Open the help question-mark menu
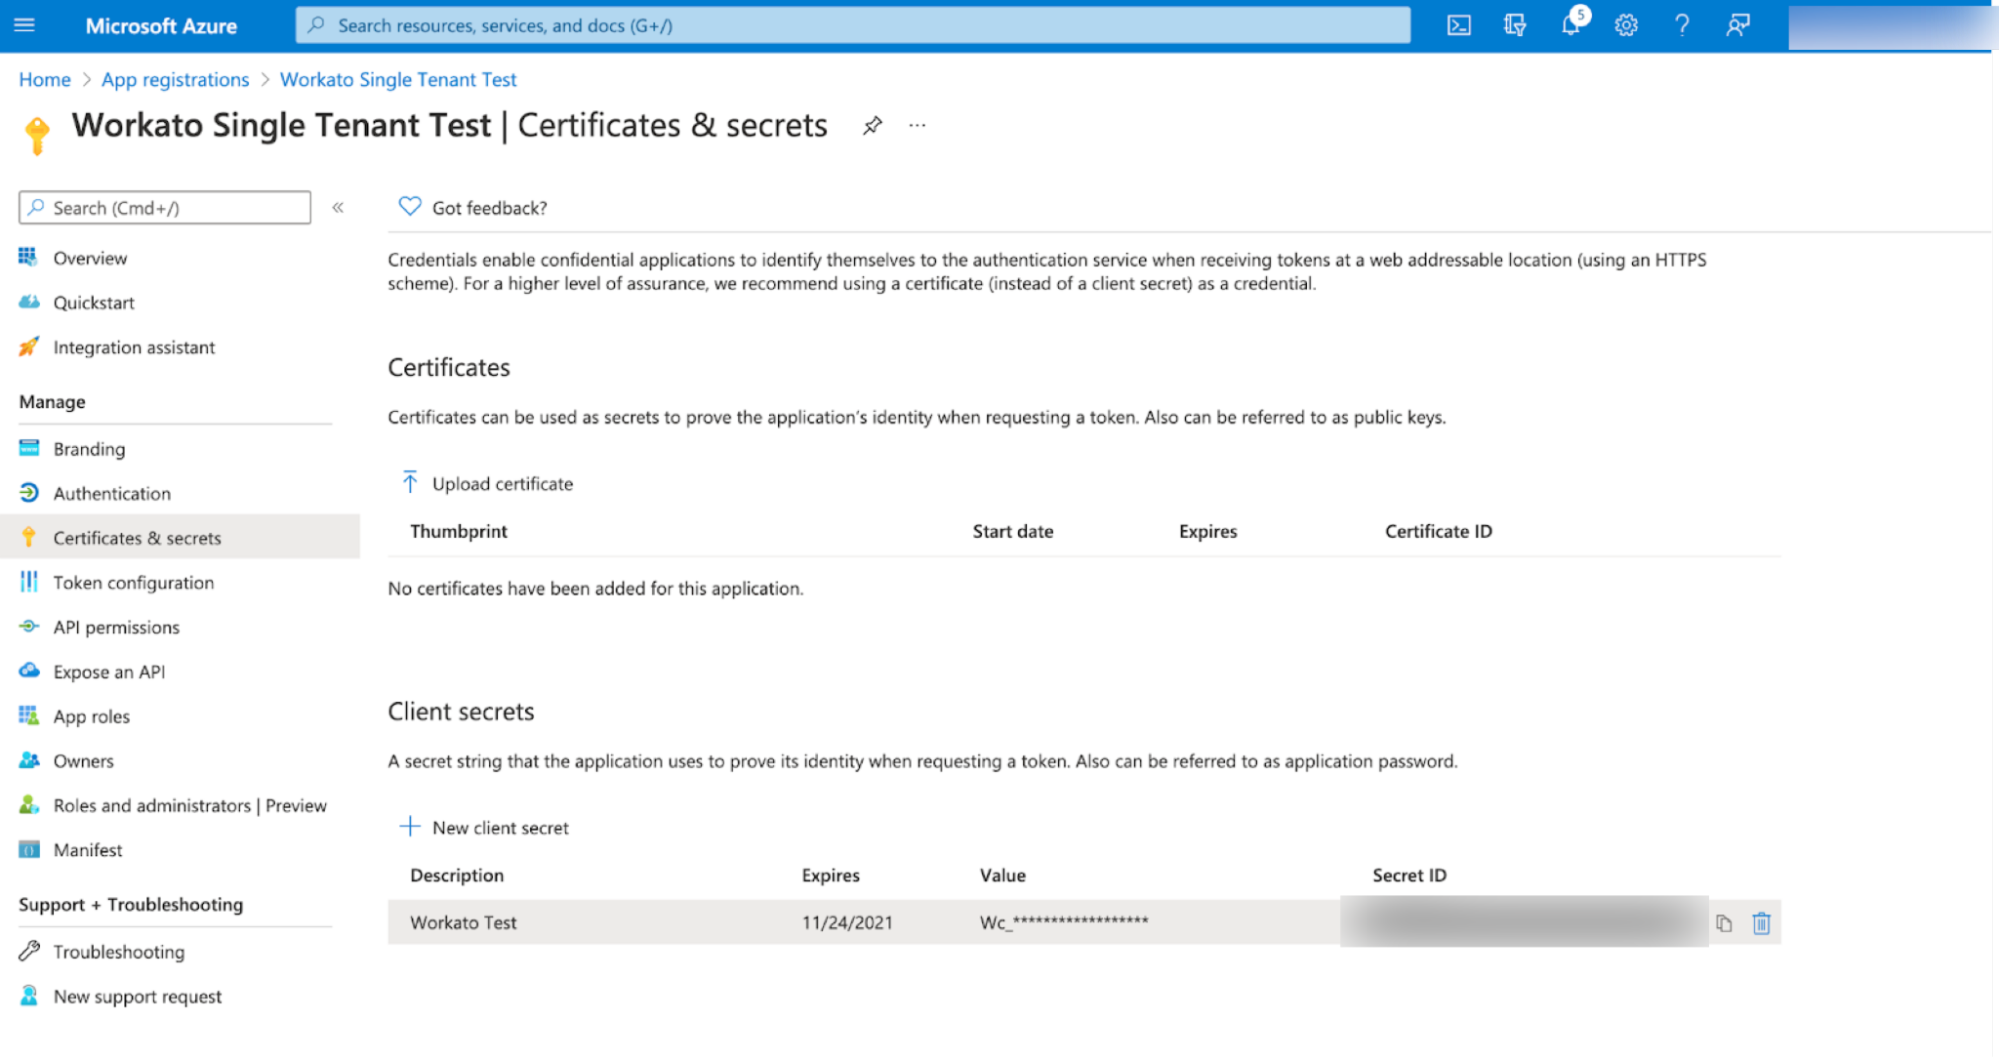 [1682, 25]
